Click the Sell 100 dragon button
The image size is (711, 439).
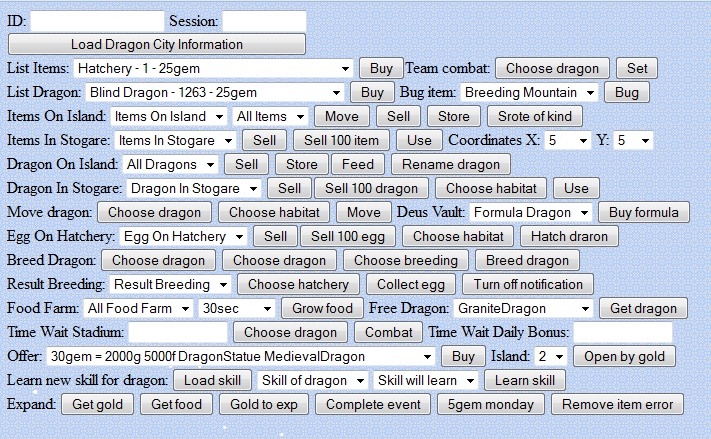click(x=371, y=189)
